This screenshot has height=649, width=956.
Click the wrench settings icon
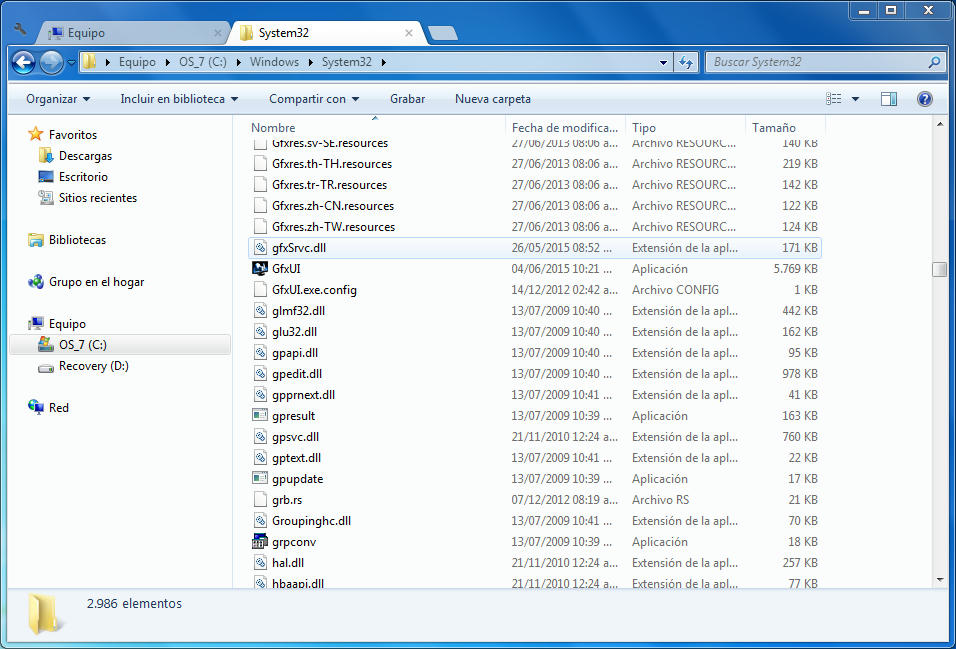(20, 29)
